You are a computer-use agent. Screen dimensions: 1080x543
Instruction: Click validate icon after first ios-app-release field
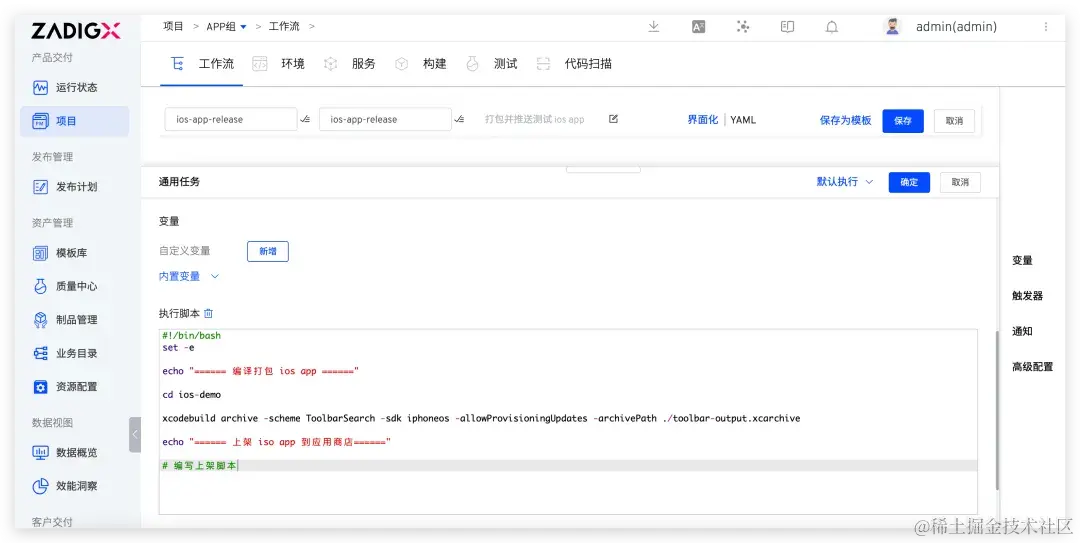[305, 119]
